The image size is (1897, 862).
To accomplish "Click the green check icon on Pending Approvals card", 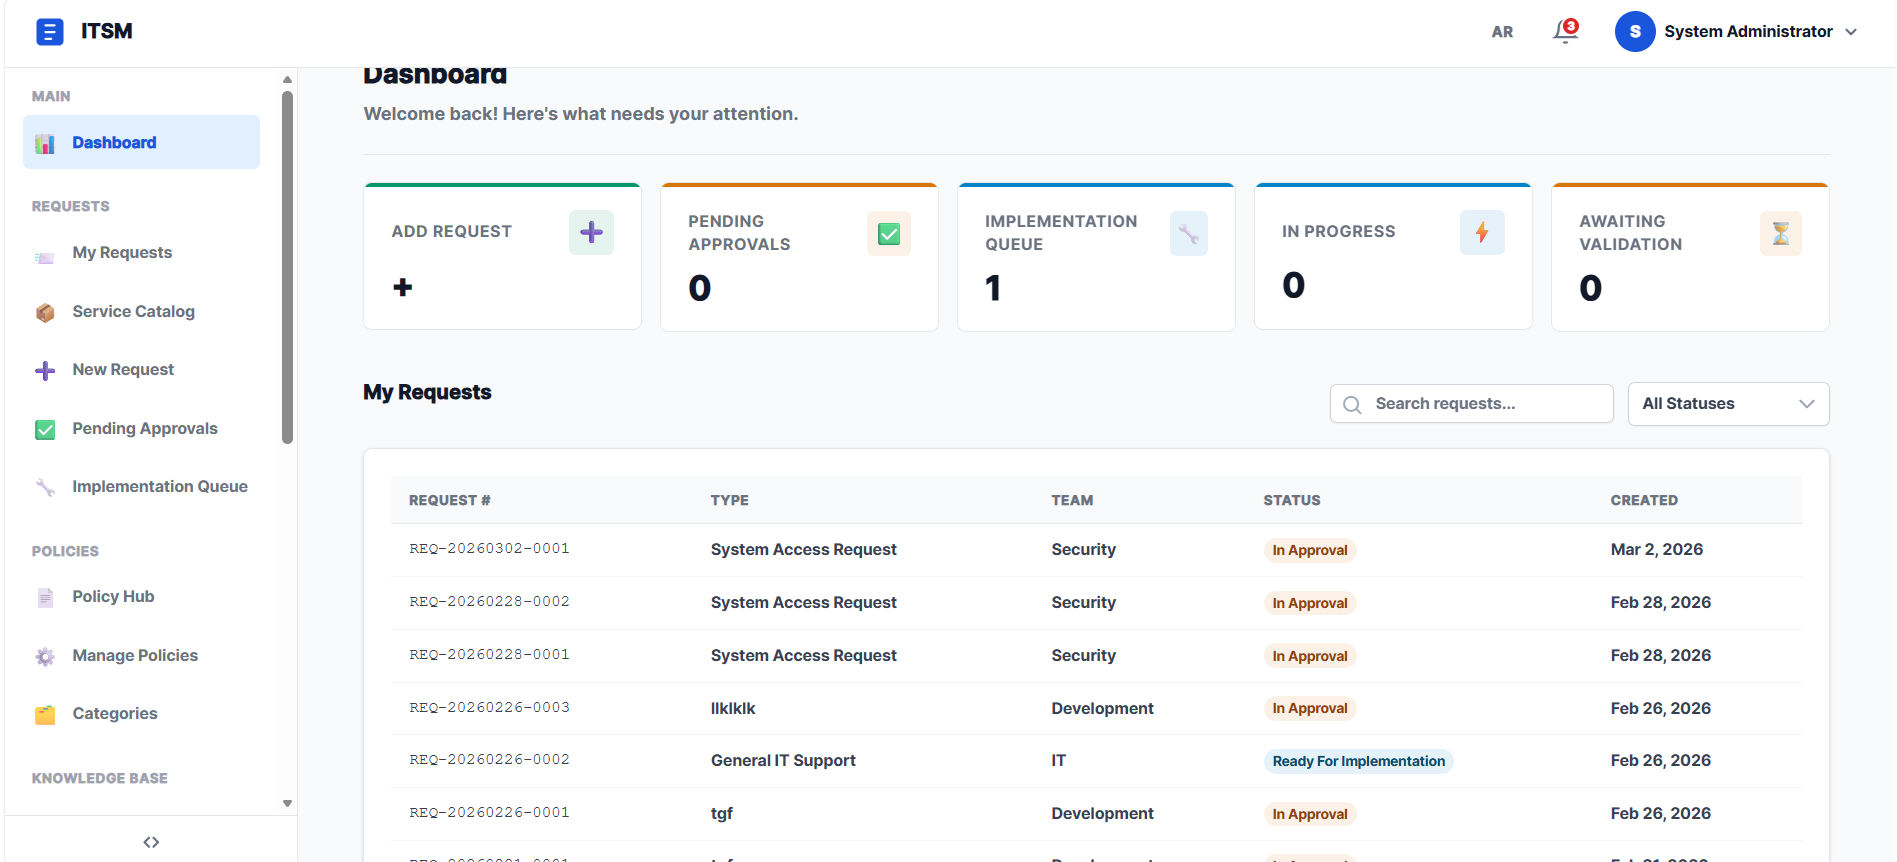I will point(888,233).
